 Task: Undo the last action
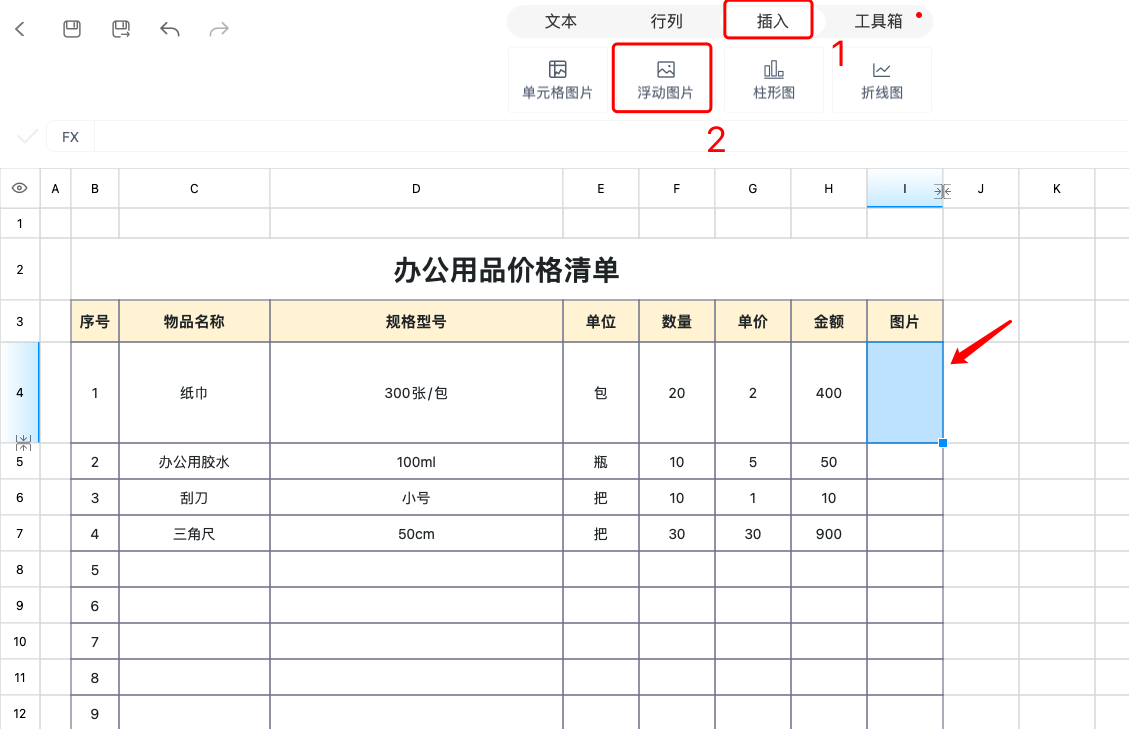170,29
